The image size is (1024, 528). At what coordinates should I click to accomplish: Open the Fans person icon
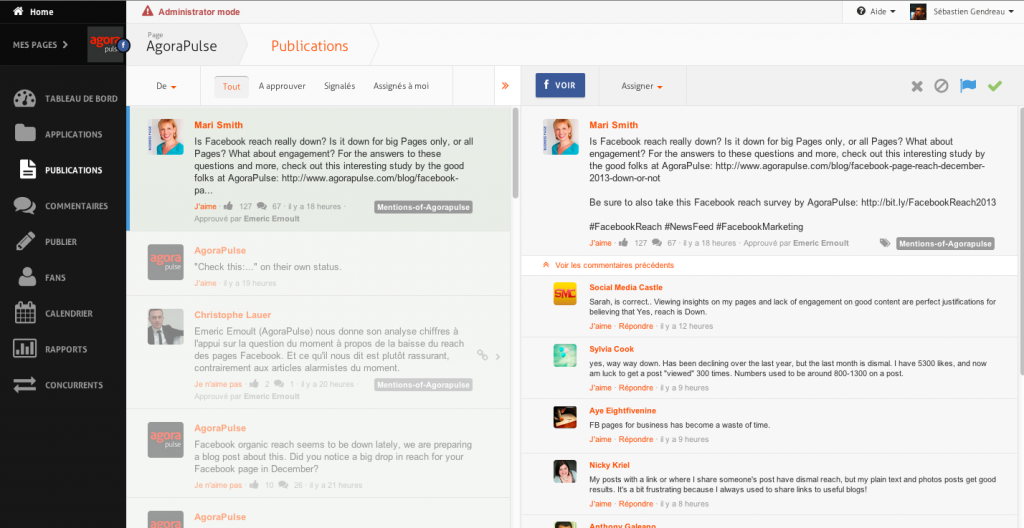[x=27, y=277]
